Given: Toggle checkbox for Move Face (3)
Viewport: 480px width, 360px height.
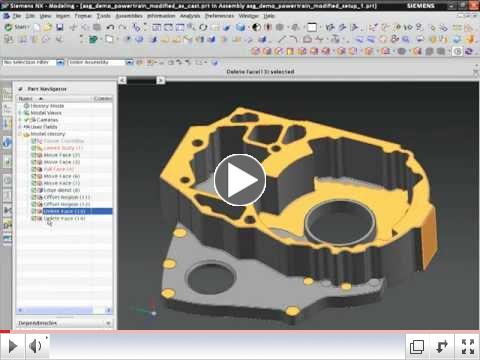Looking at the screenshot, I should coord(33,162).
